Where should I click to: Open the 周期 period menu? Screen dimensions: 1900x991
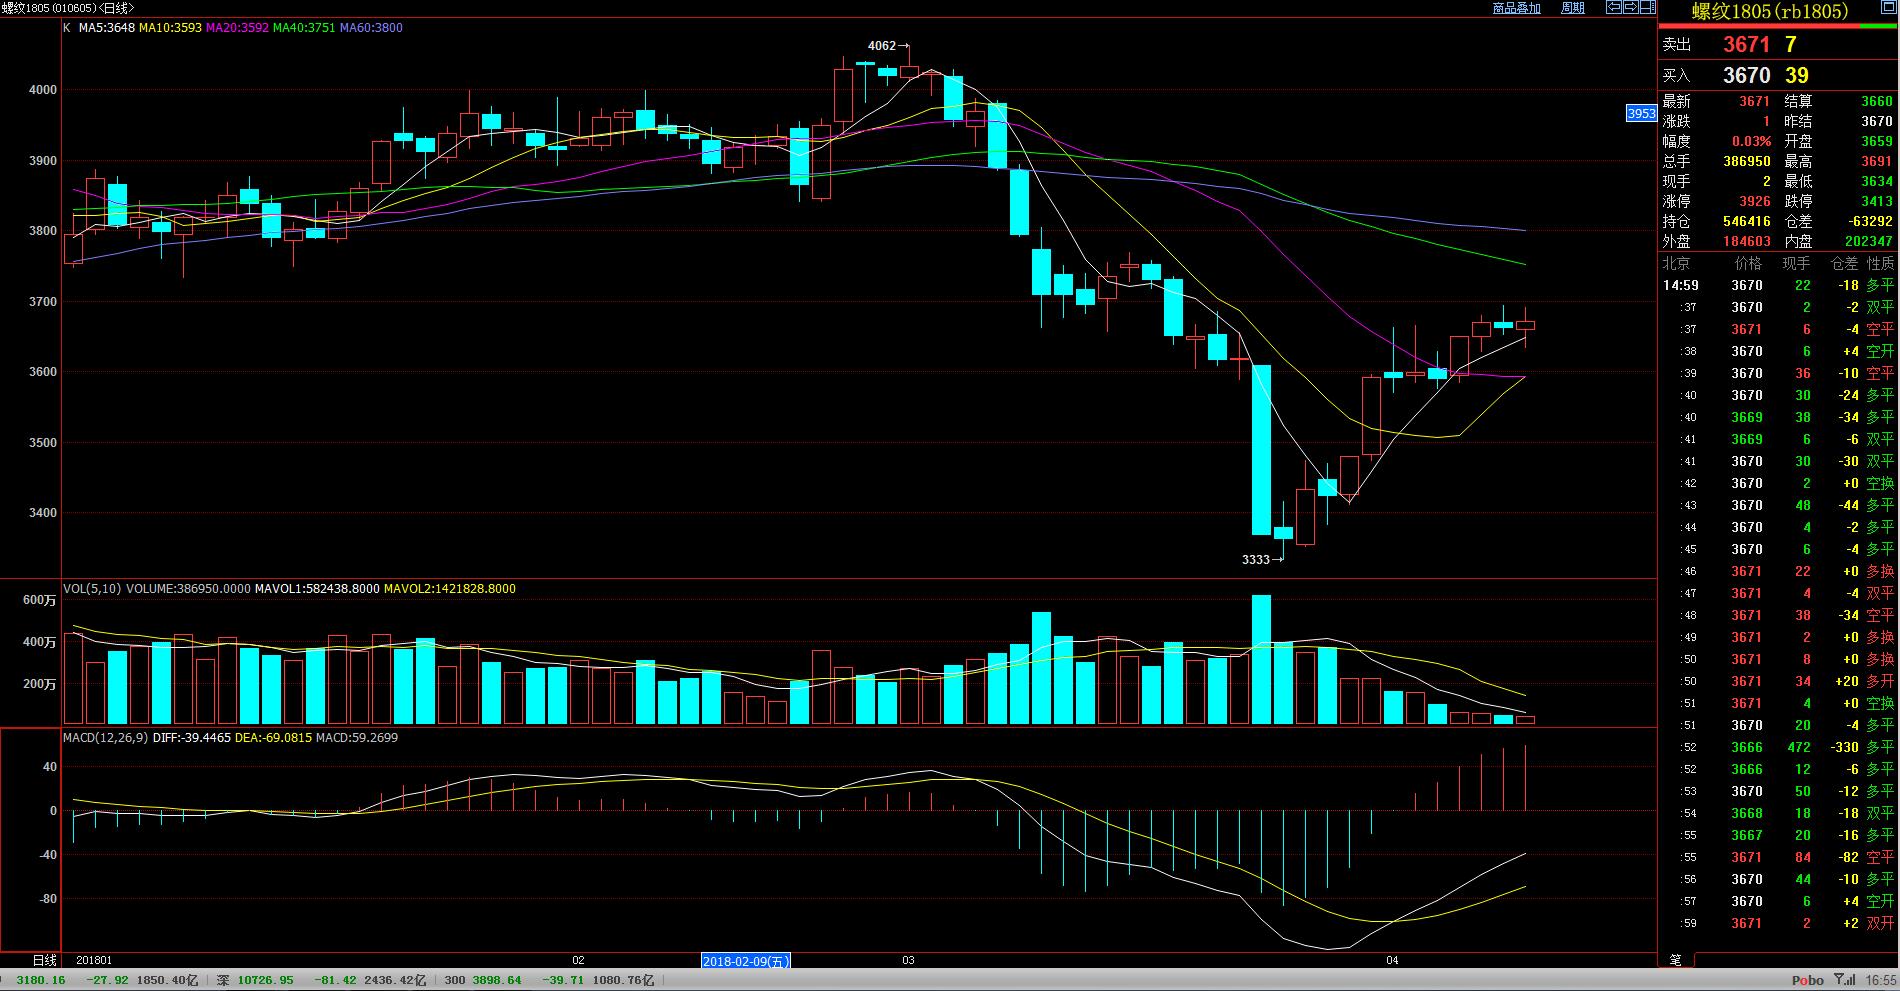point(1573,8)
